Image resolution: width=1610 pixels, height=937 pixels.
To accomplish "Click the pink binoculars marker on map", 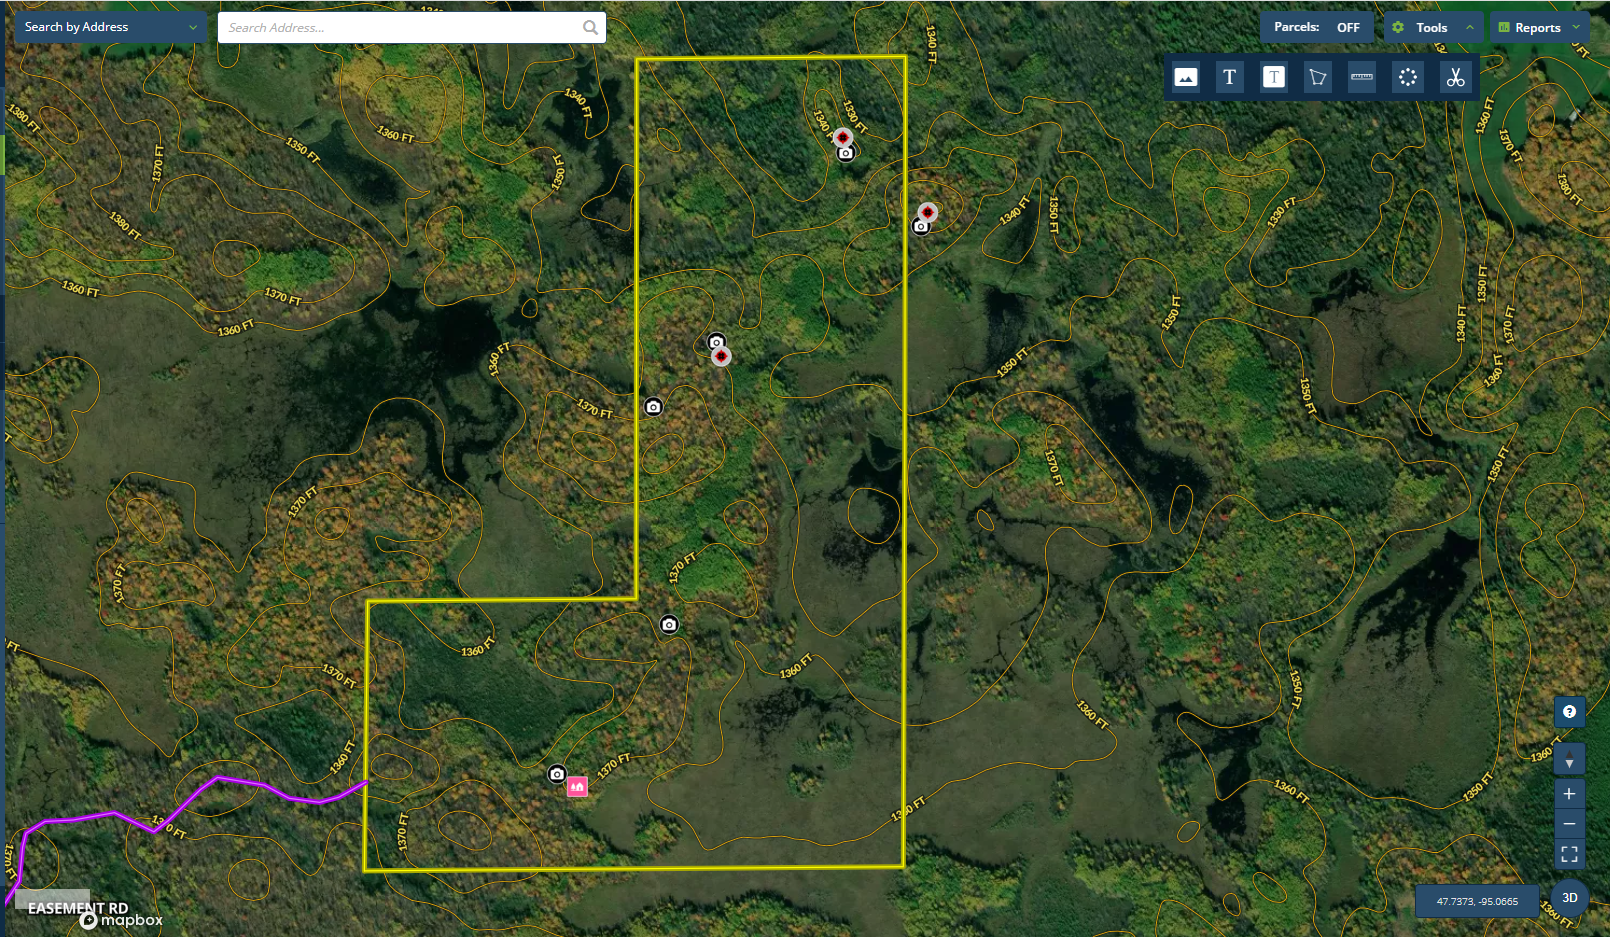I will (577, 787).
